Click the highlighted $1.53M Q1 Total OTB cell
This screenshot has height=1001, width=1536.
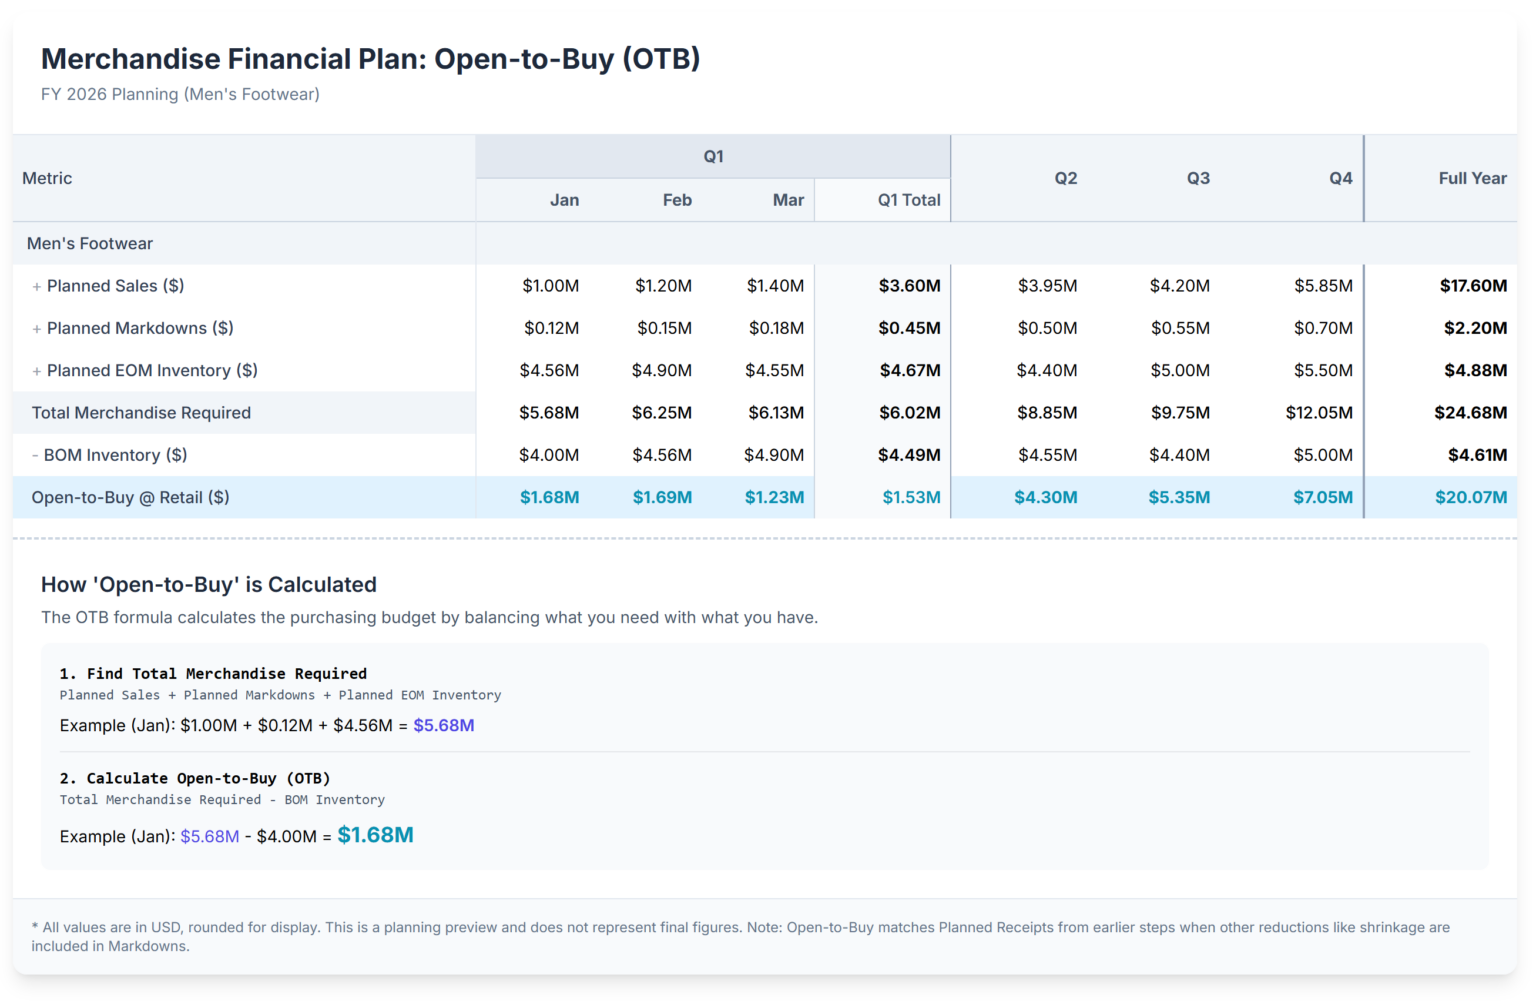point(911,497)
